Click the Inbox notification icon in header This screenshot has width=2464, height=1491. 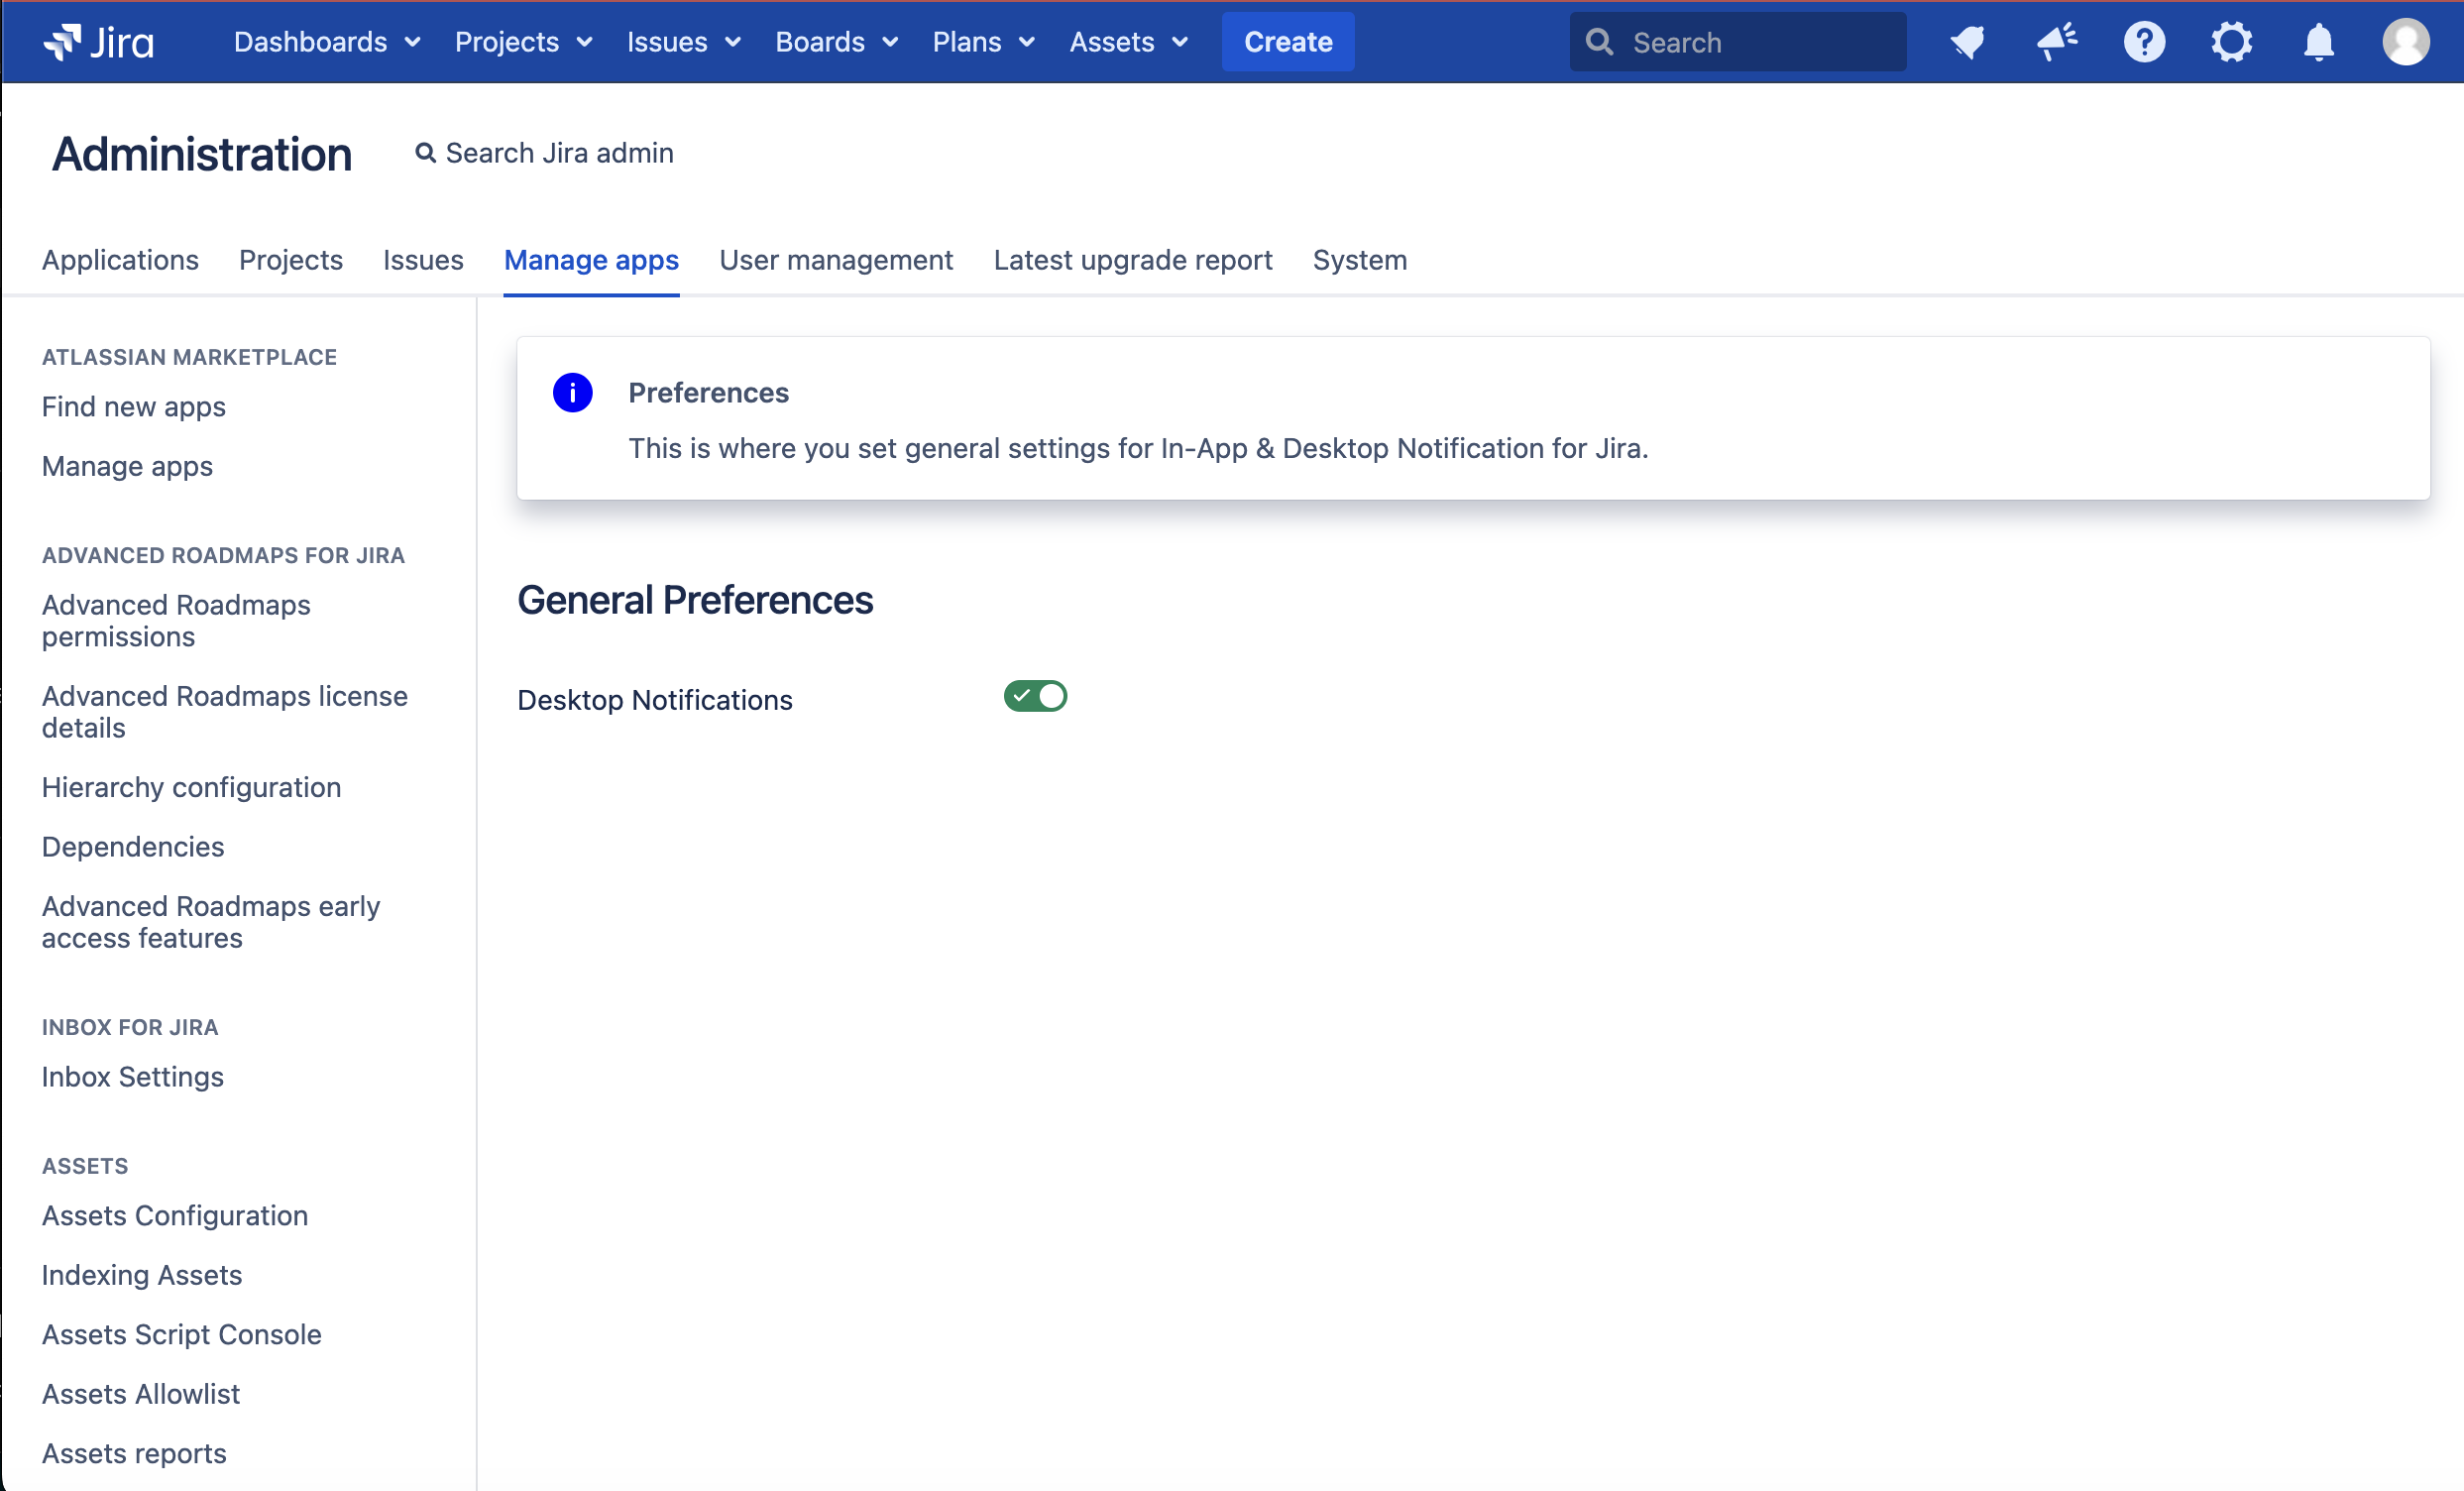1968,42
